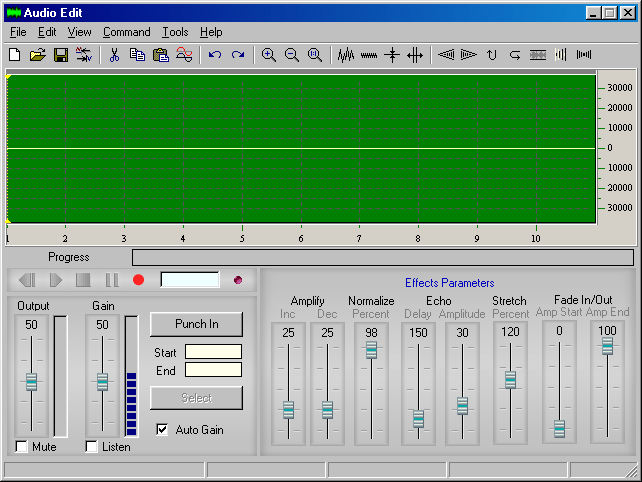Screen dimensions: 642x482
Task: Click the New file toolbar icon
Action: [x=14, y=55]
